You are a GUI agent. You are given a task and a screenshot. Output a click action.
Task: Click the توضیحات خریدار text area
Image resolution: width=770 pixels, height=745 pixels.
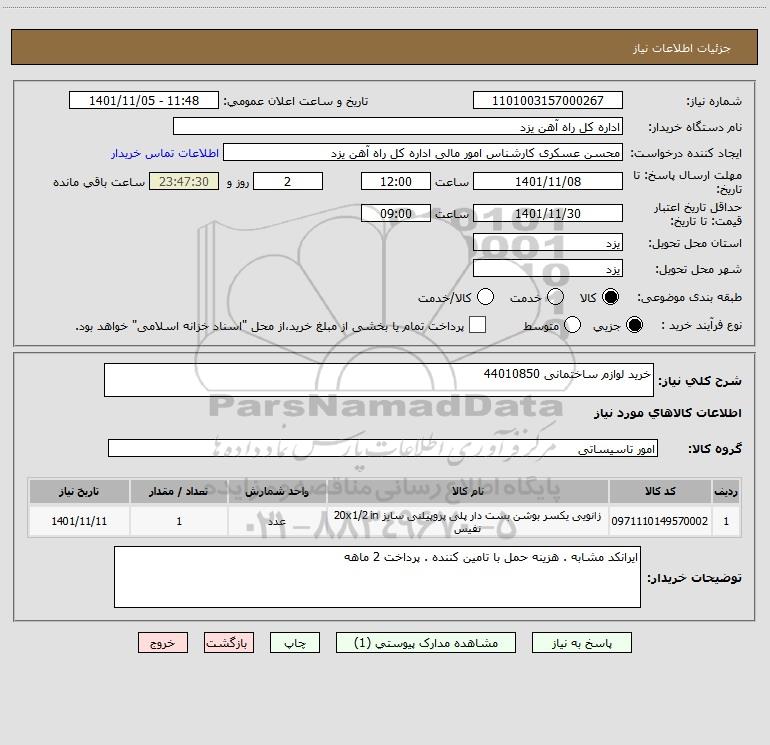coord(377,577)
